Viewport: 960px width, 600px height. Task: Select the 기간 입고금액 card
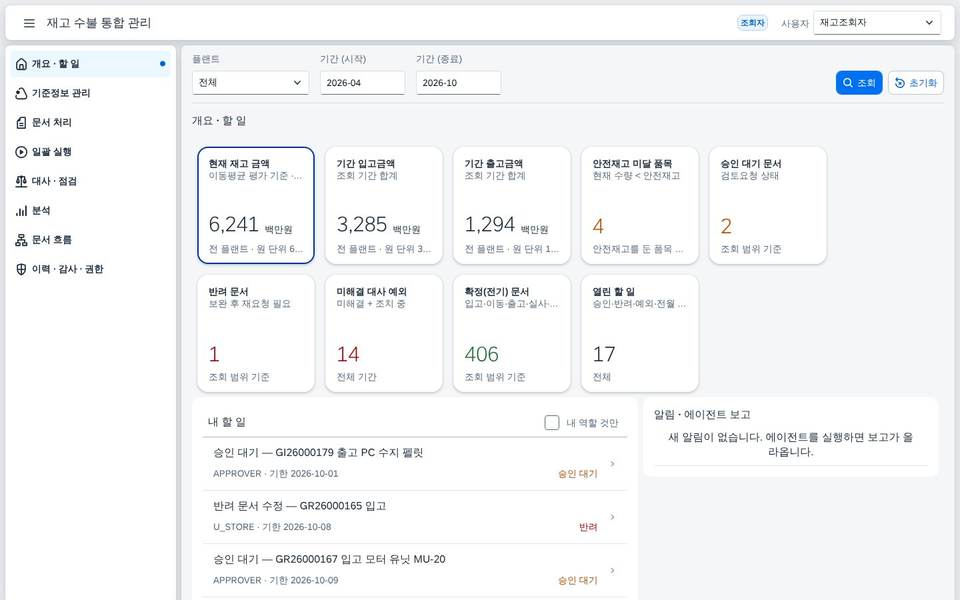coord(384,205)
